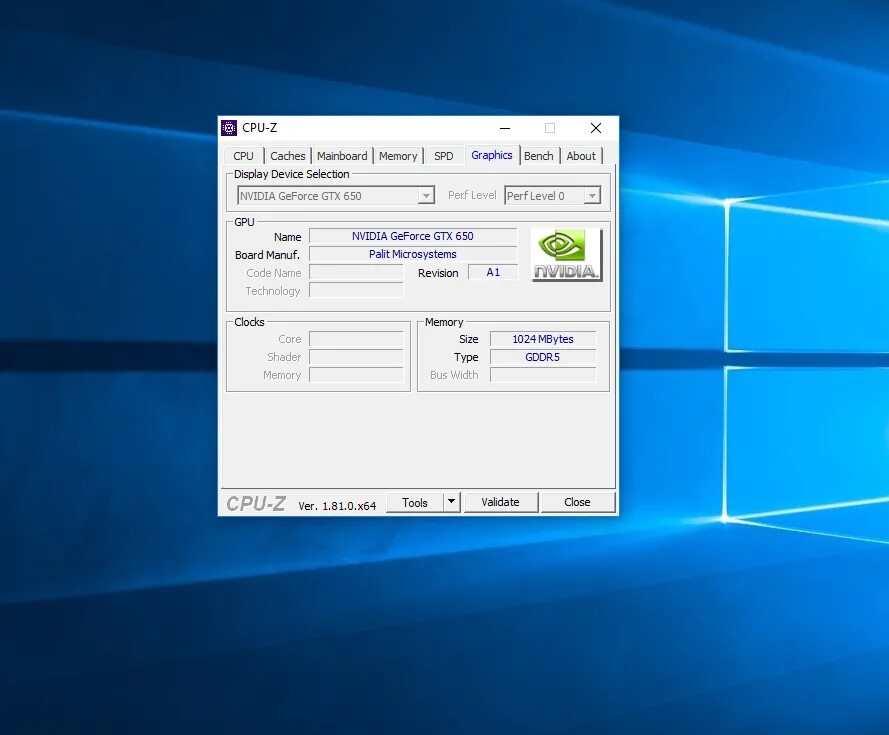889x735 pixels.
Task: Click the GPU Name field value
Action: coord(413,236)
